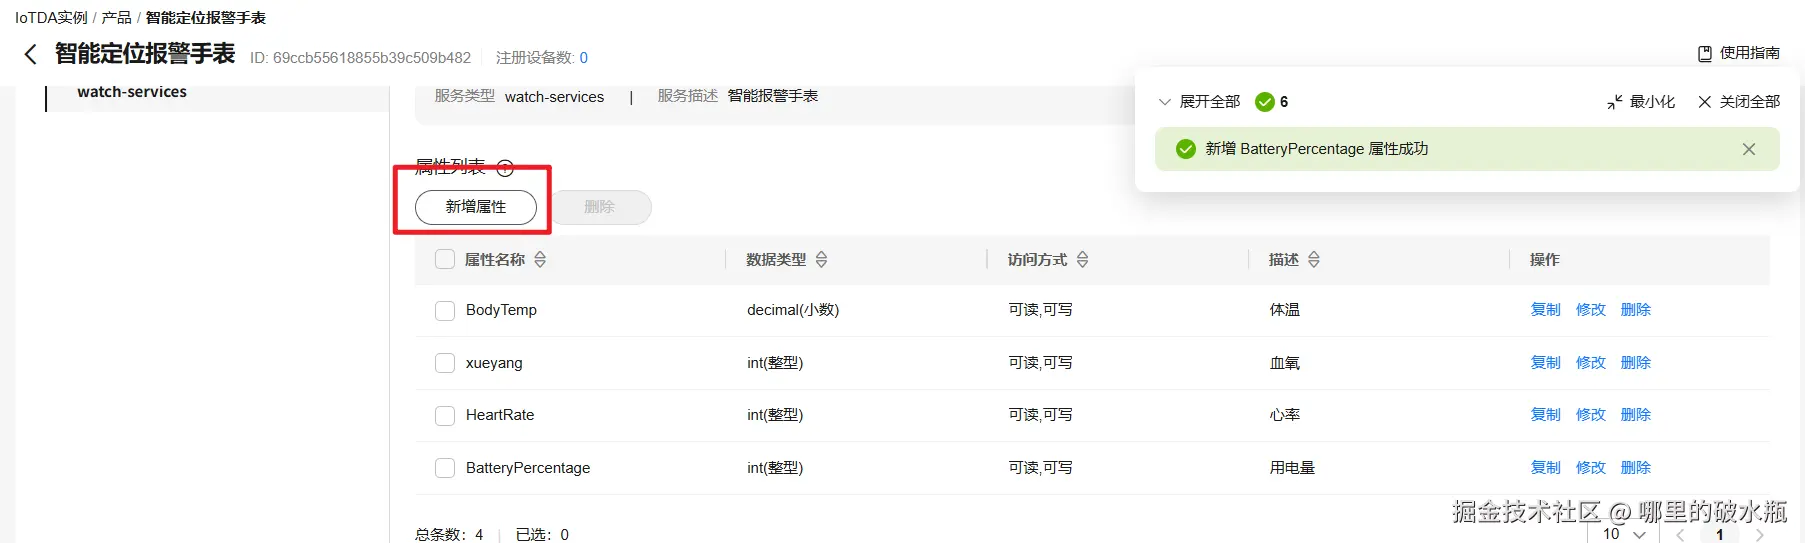This screenshot has height=543, width=1805.
Task: Click 修改 for the HeartRate property
Action: (x=1590, y=415)
